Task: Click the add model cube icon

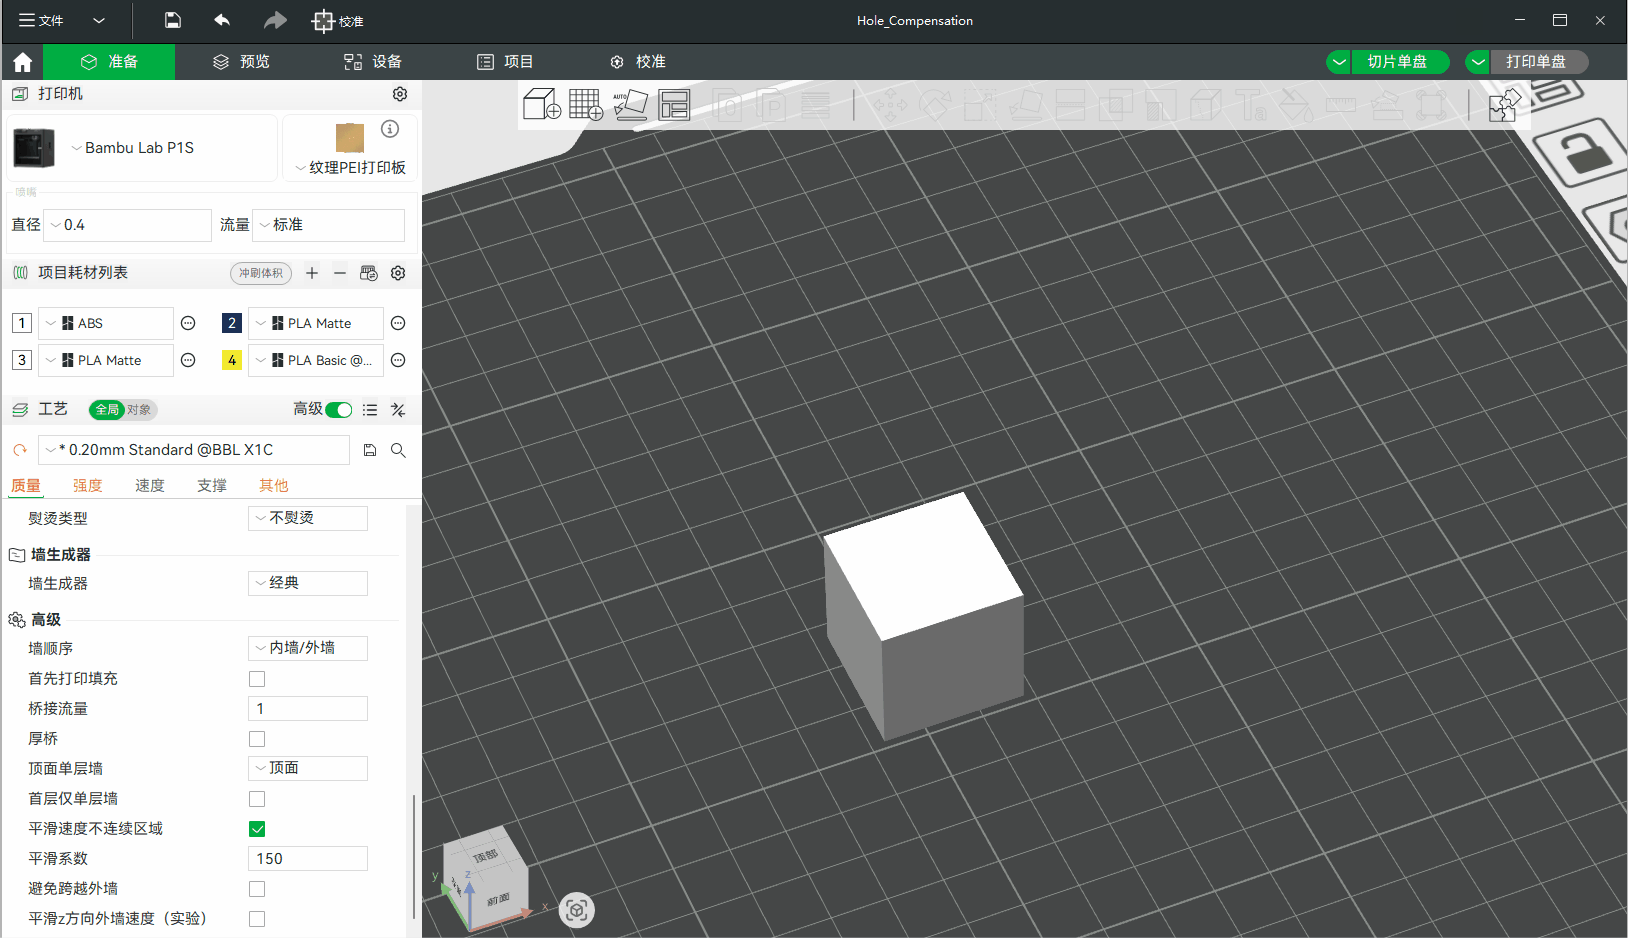Action: pos(542,104)
